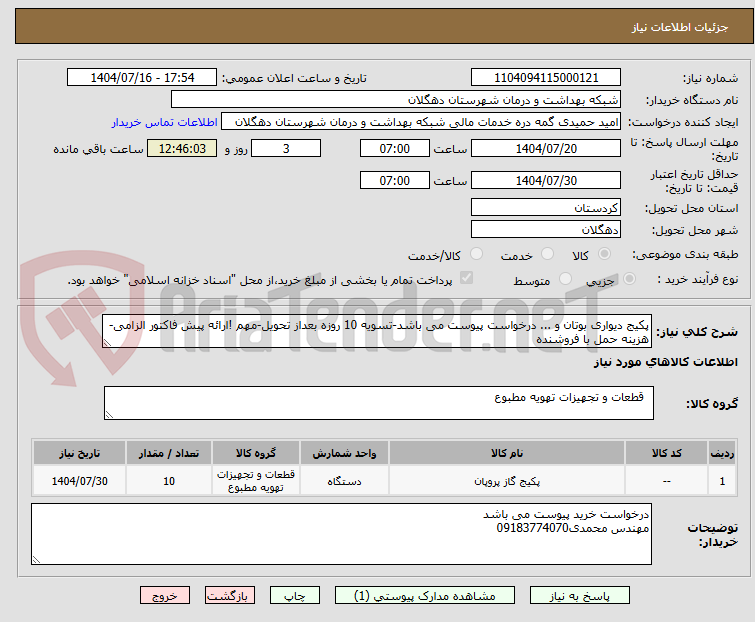The height and width of the screenshot is (622, 755).
Task: Click the 'شماره نیاز' number field
Action: [546, 78]
